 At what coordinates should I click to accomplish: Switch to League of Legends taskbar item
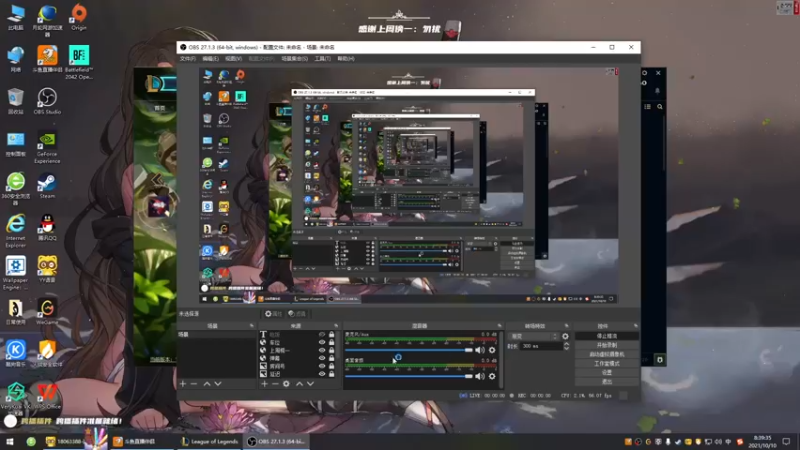pyautogui.click(x=210, y=441)
